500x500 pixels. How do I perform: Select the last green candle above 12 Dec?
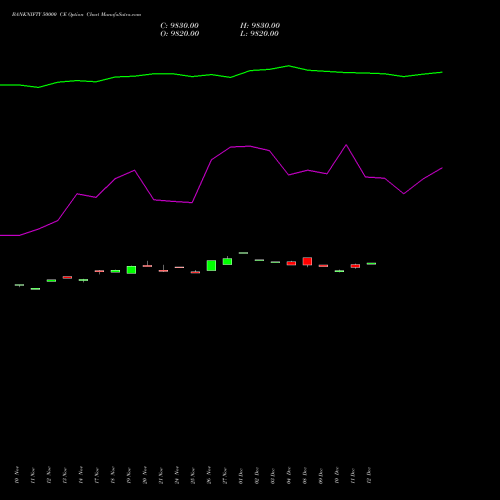pos(371,263)
